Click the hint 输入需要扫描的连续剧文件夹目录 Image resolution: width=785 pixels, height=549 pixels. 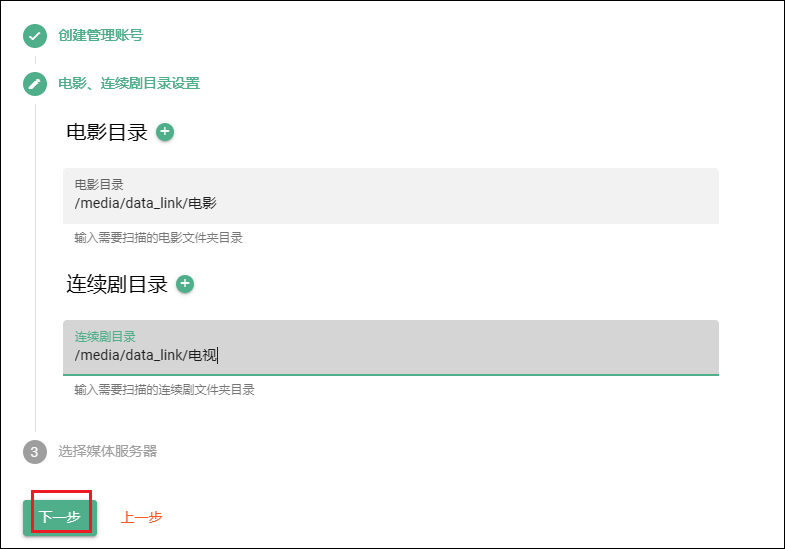point(164,390)
